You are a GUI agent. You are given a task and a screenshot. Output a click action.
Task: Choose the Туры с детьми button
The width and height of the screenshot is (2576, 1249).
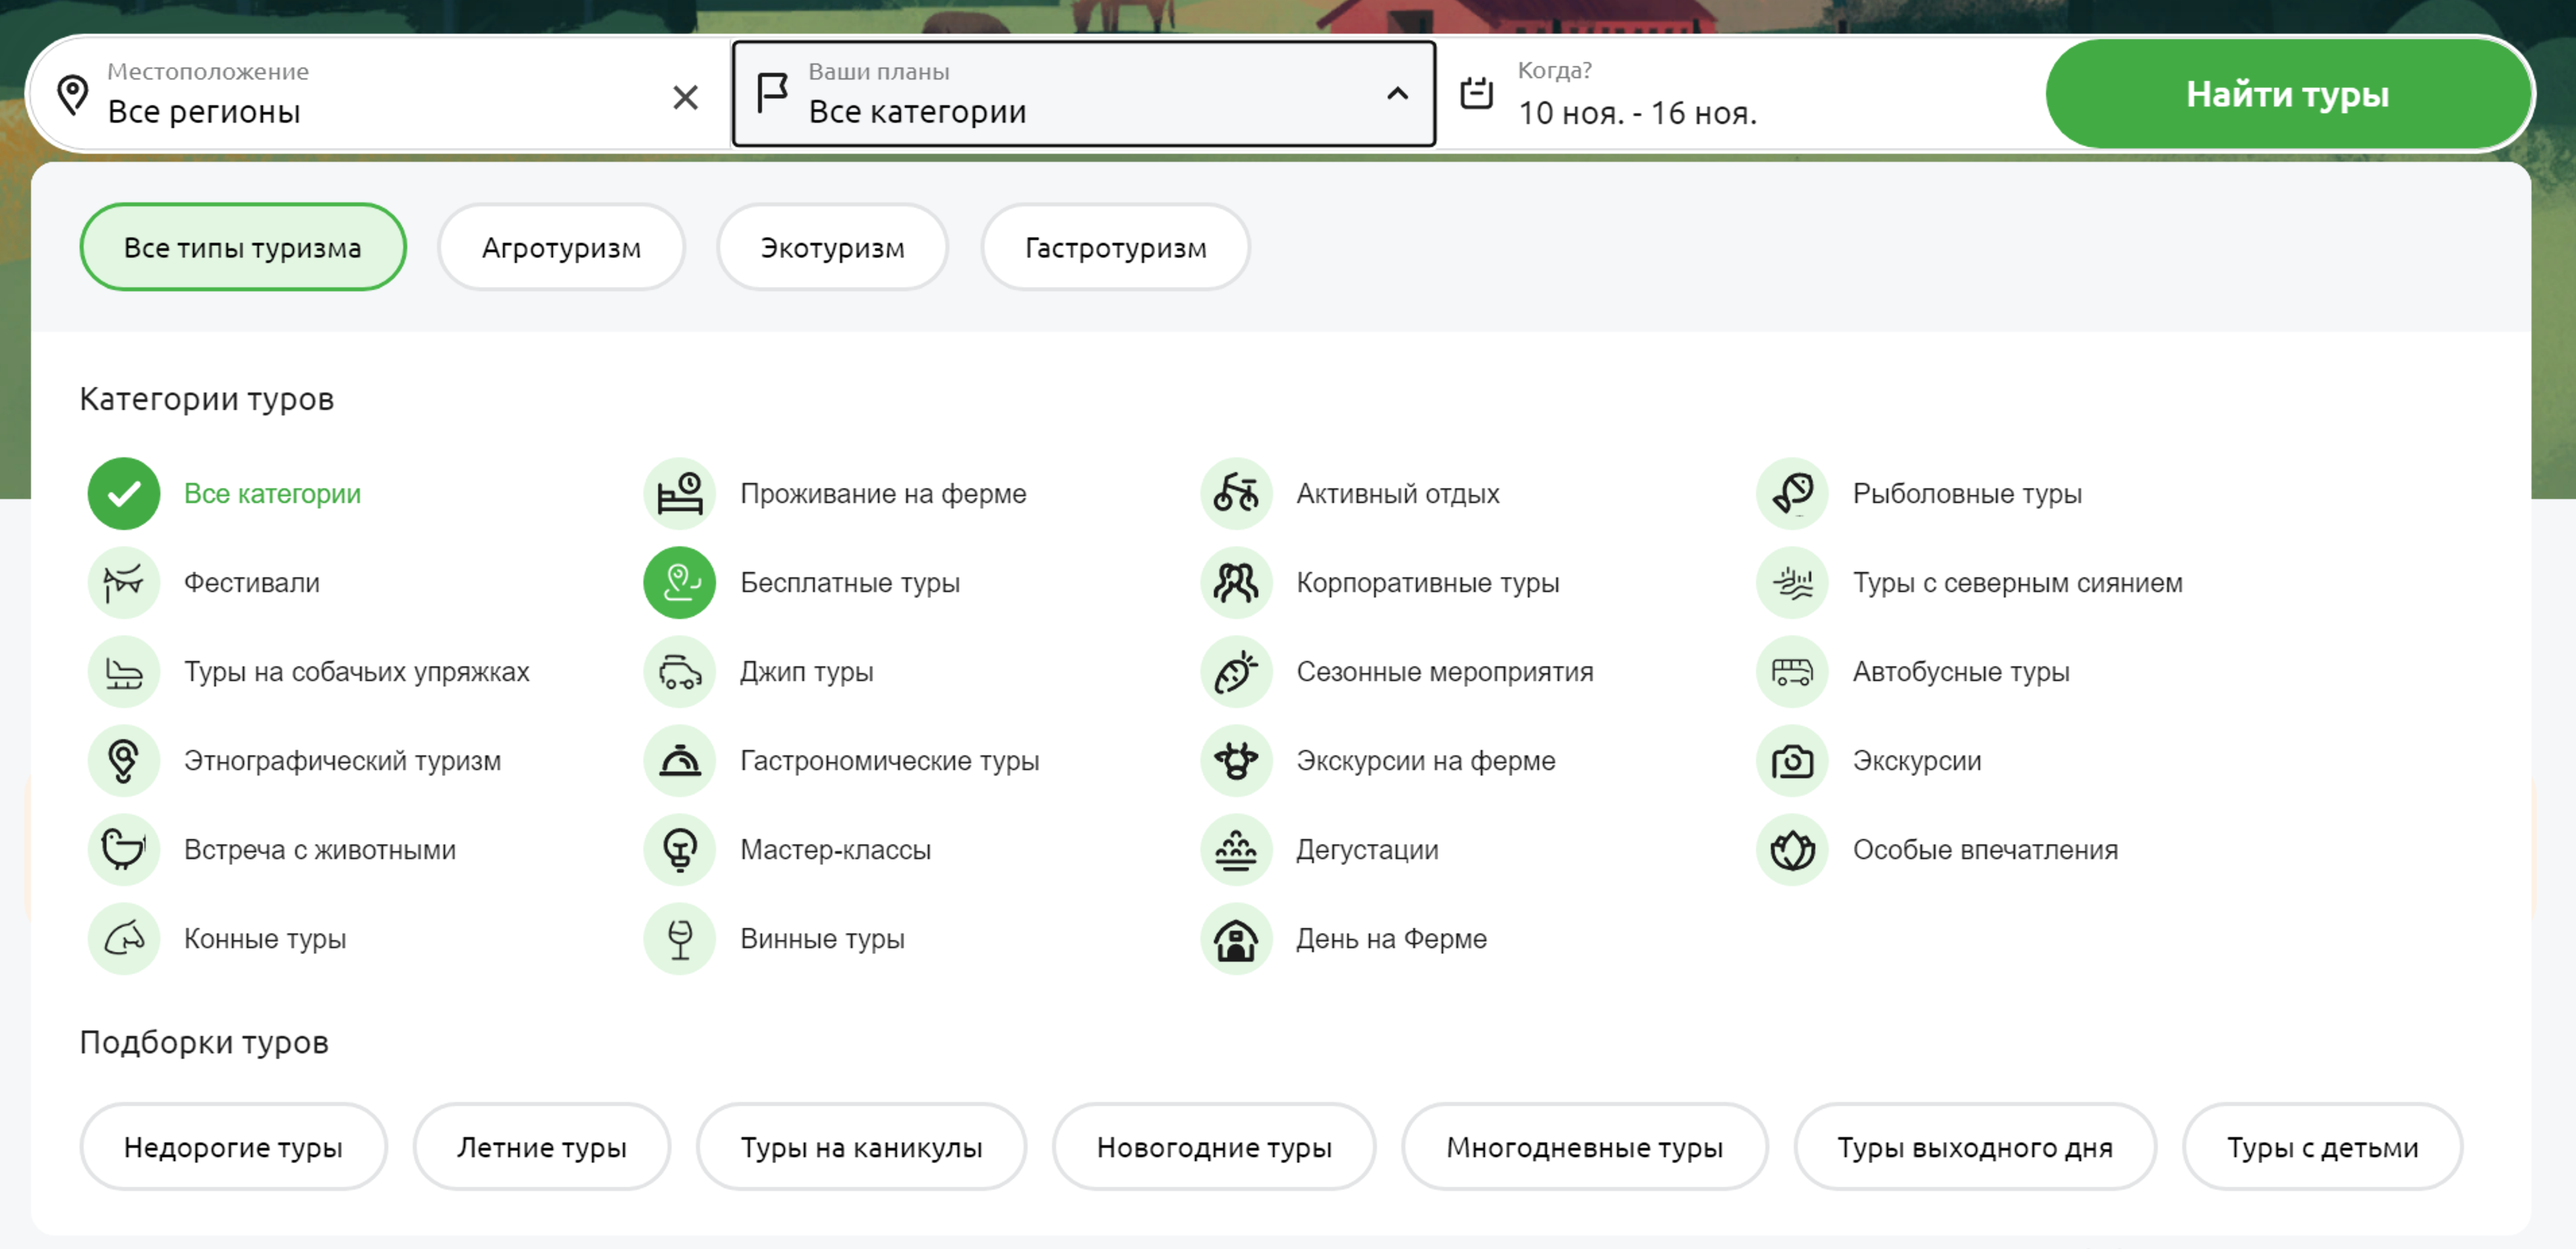pos(2322,1147)
